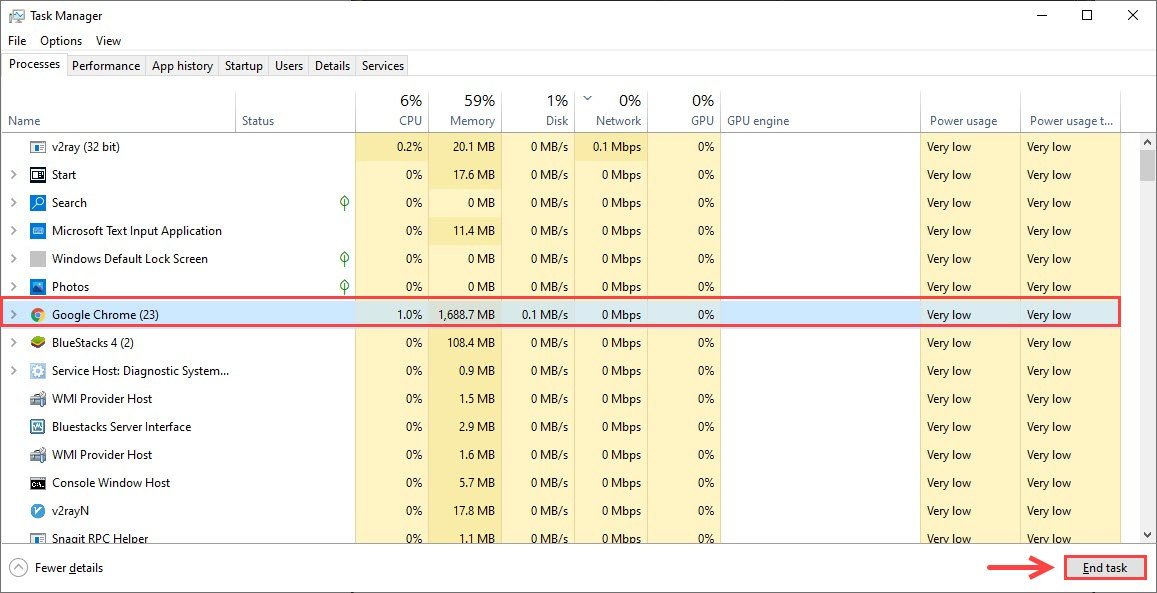Screen dimensions: 1157x593
Task: Click the Start process icon
Action: click(x=38, y=175)
